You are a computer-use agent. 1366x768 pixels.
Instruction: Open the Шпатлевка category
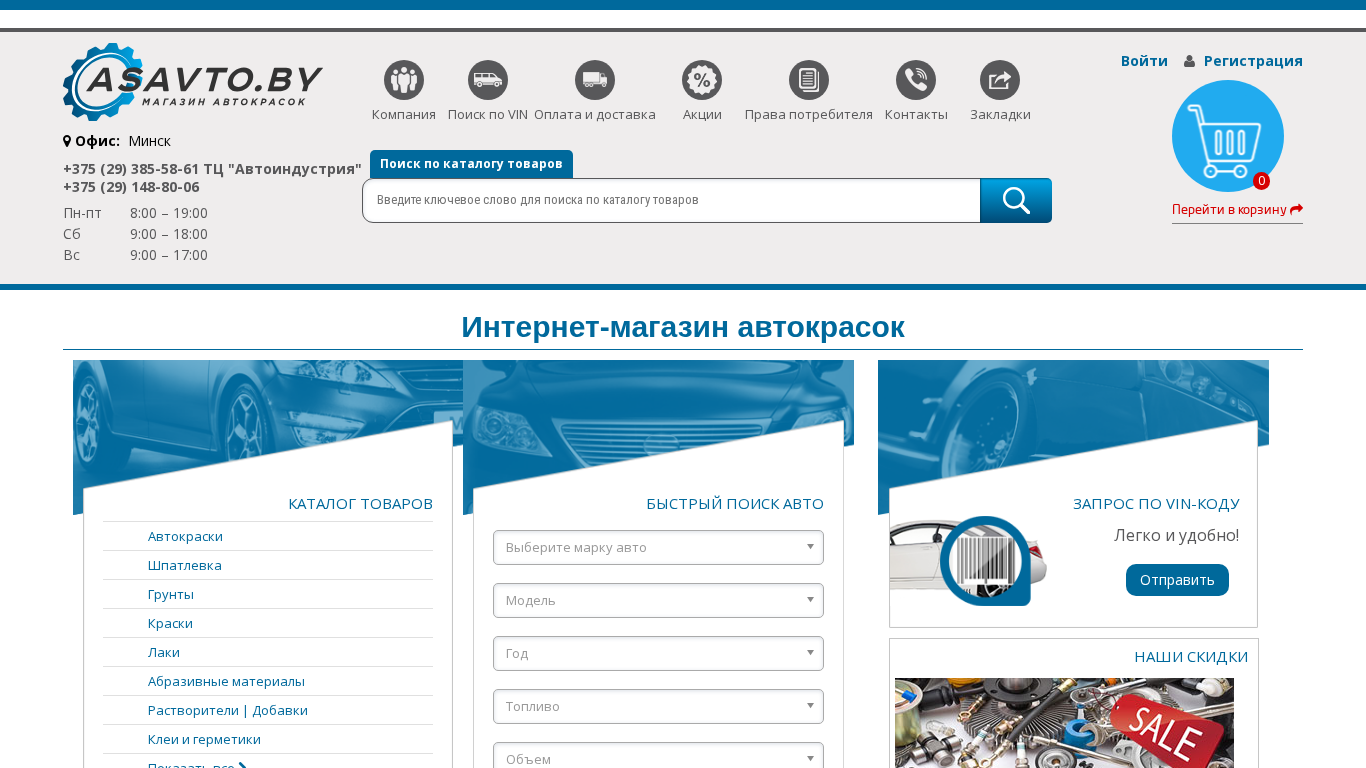pos(185,565)
